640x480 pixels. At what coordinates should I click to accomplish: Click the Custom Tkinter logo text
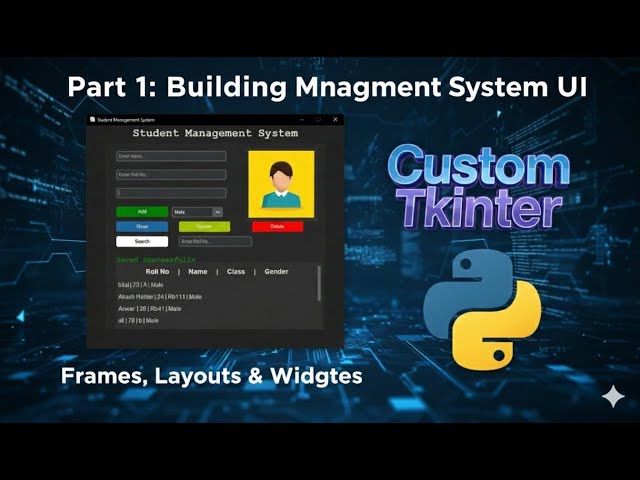pos(478,187)
